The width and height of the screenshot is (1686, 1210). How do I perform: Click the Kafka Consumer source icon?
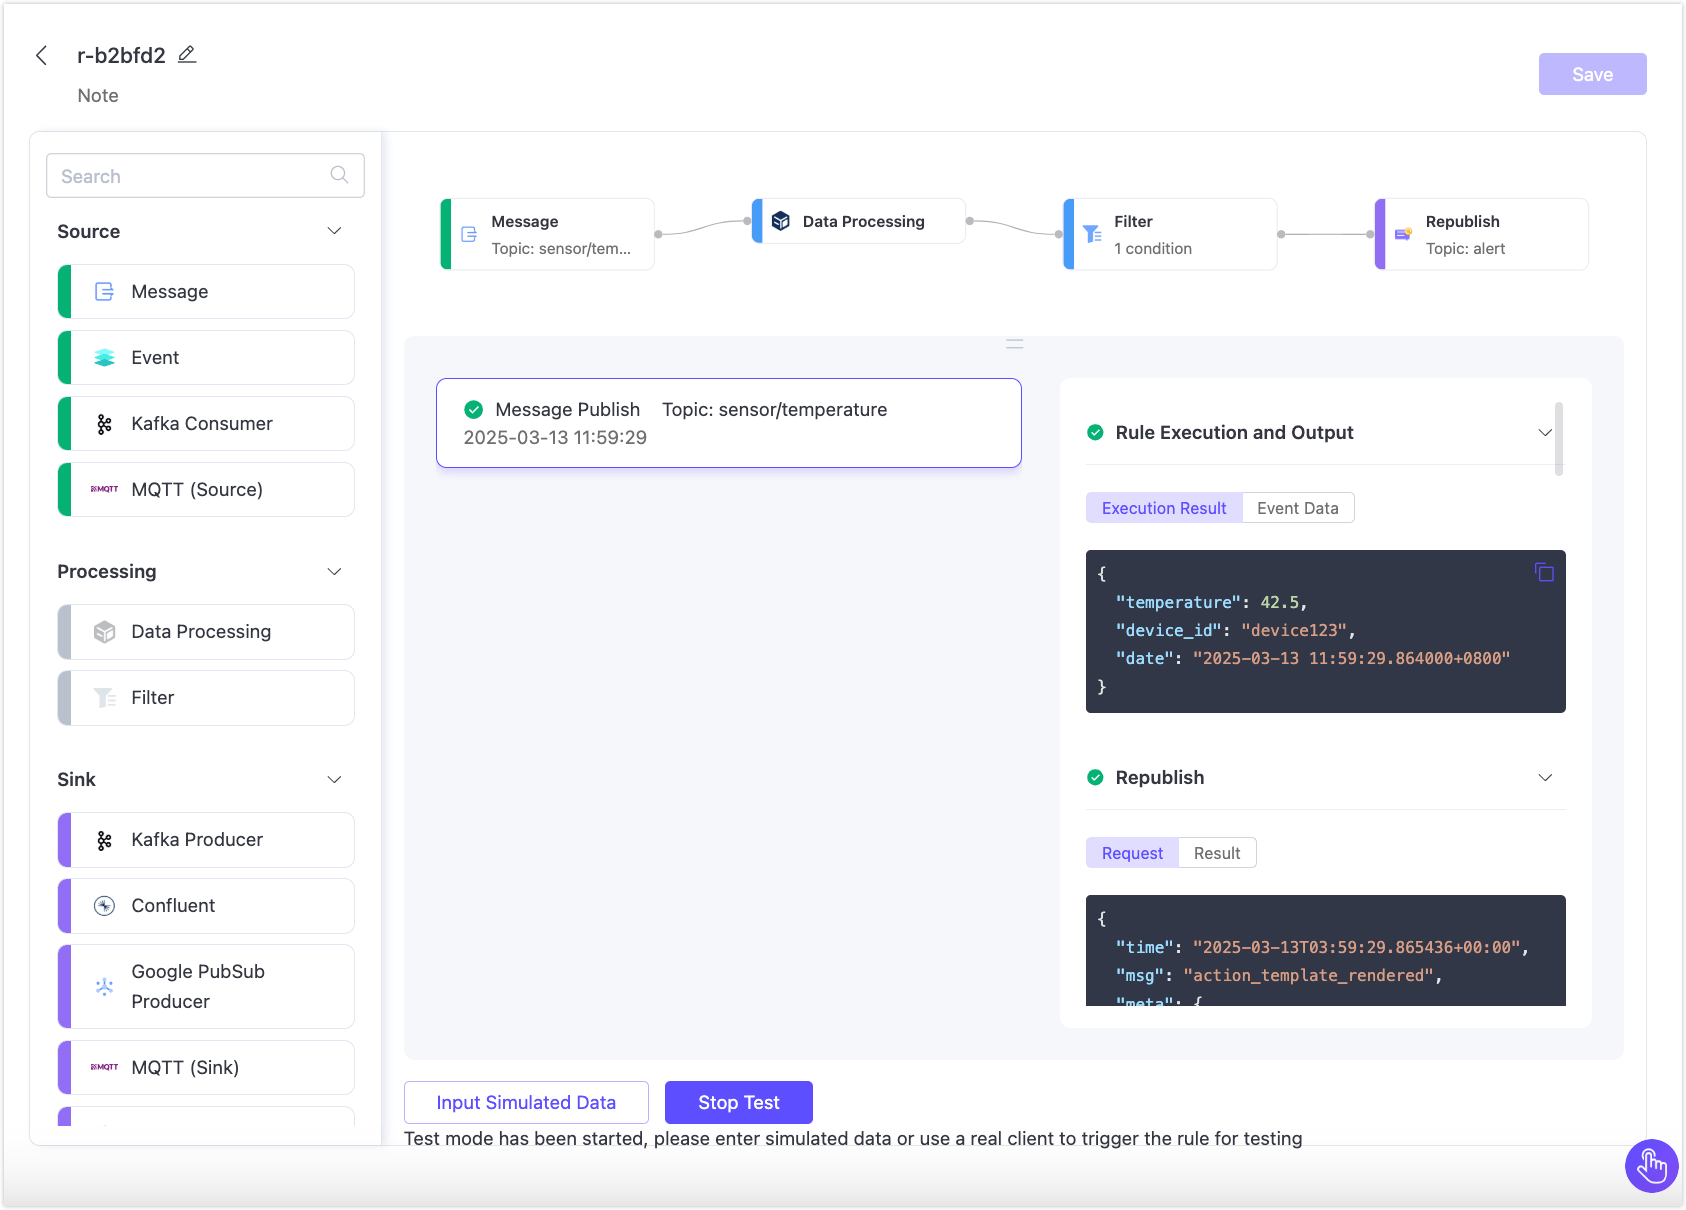tap(104, 424)
